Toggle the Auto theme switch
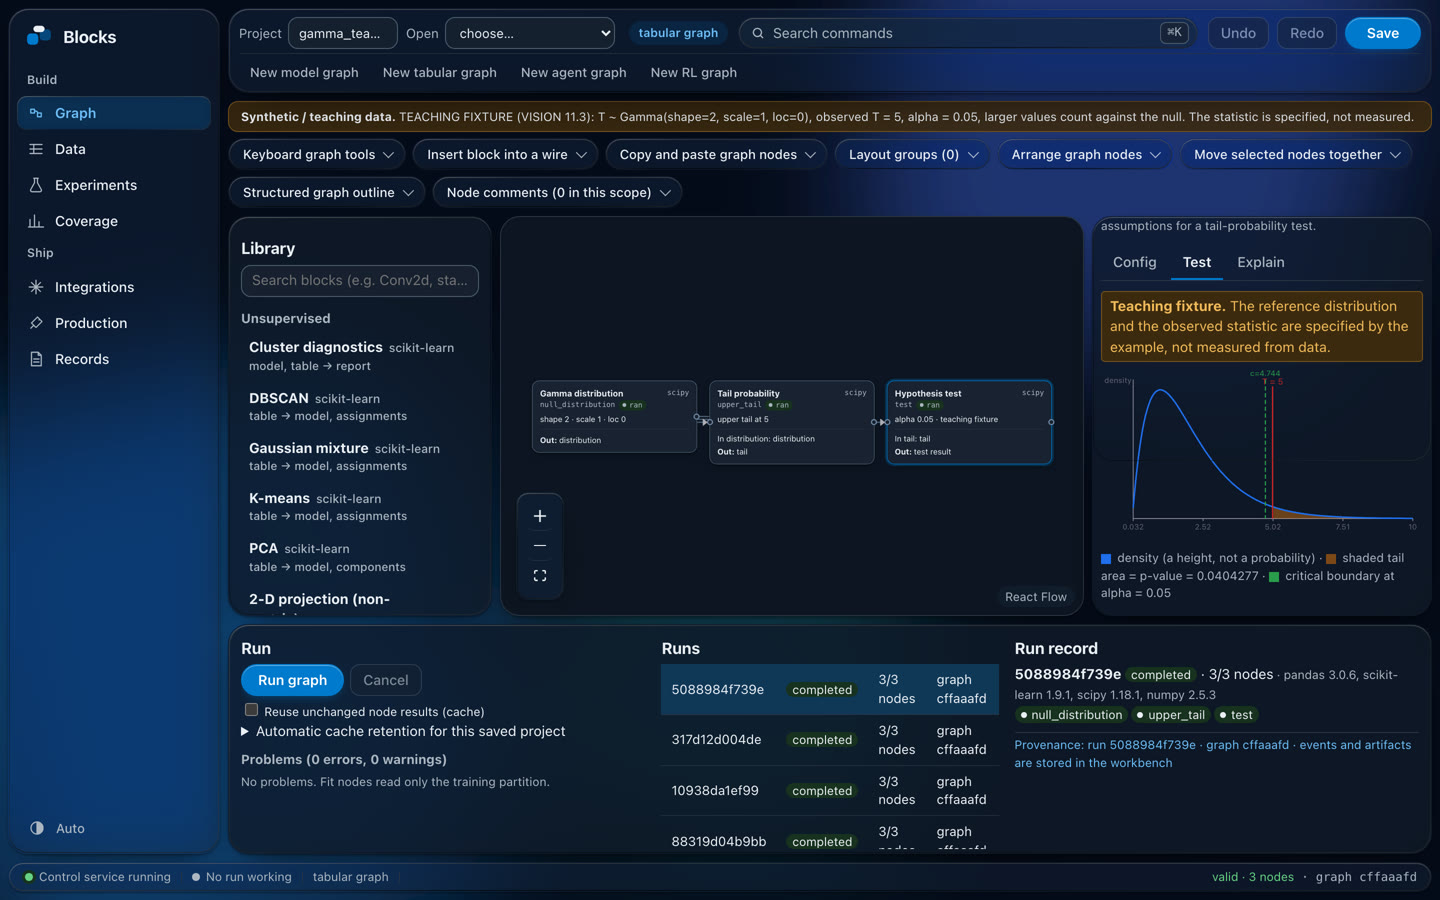The width and height of the screenshot is (1440, 900). [x=37, y=828]
